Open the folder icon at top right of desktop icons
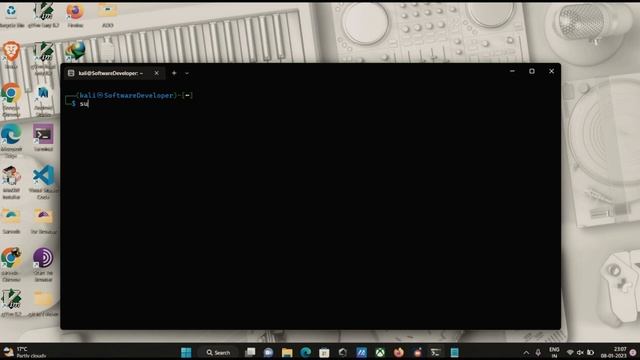The width and height of the screenshot is (640, 360). click(x=107, y=15)
